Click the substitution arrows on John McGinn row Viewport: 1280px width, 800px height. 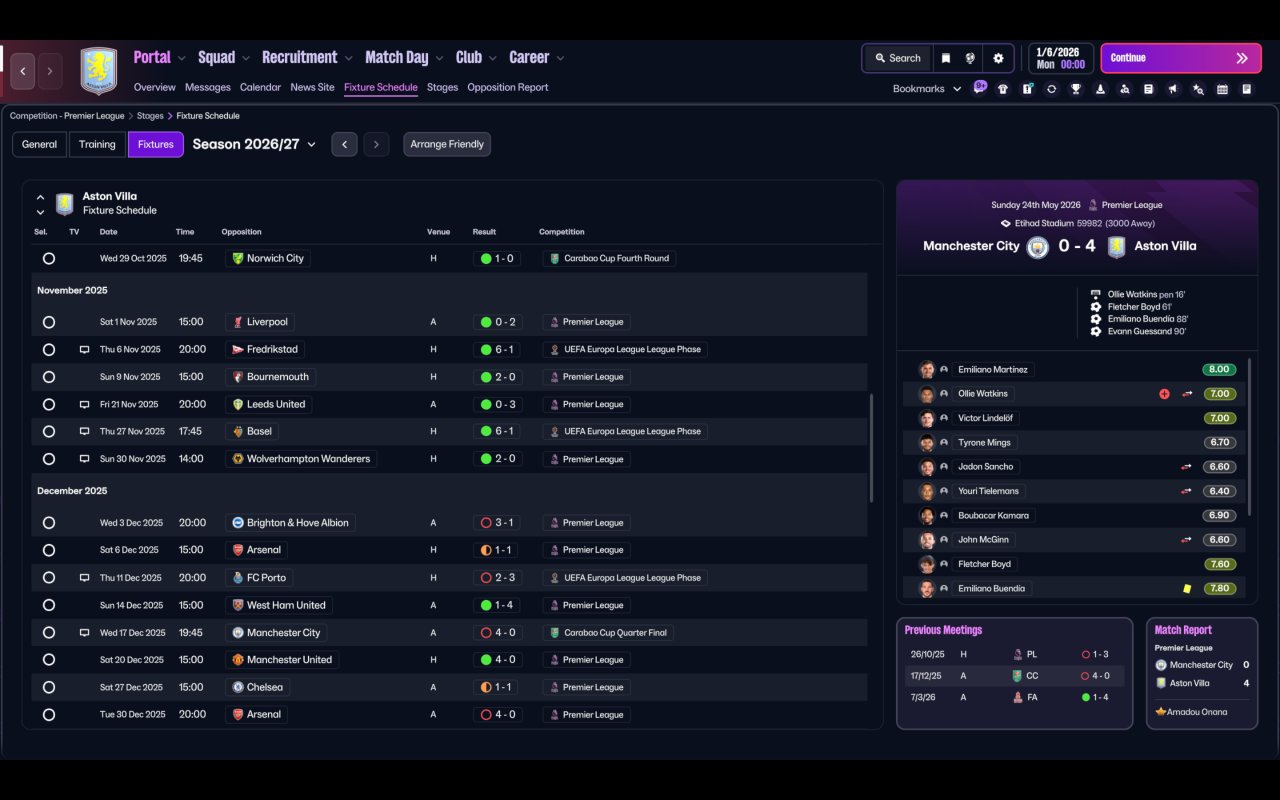pos(1186,540)
